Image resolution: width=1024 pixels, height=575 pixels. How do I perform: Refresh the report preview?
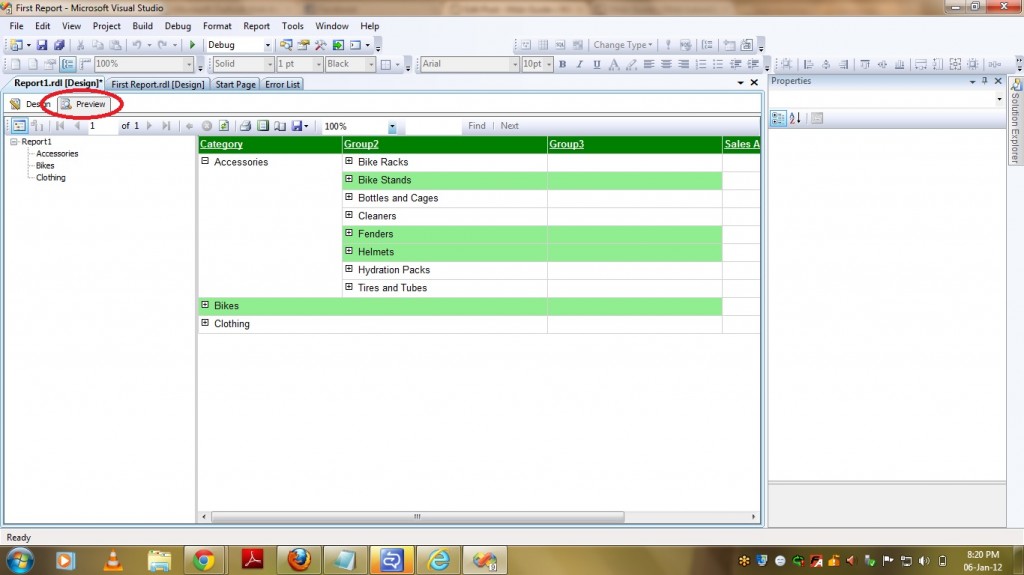[x=225, y=126]
